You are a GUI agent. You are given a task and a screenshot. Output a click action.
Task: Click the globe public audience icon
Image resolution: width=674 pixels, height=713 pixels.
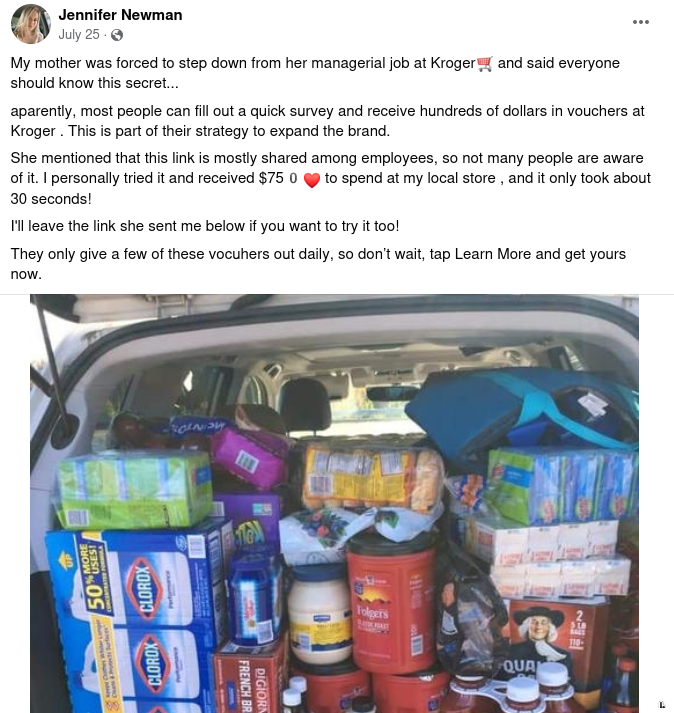[117, 35]
